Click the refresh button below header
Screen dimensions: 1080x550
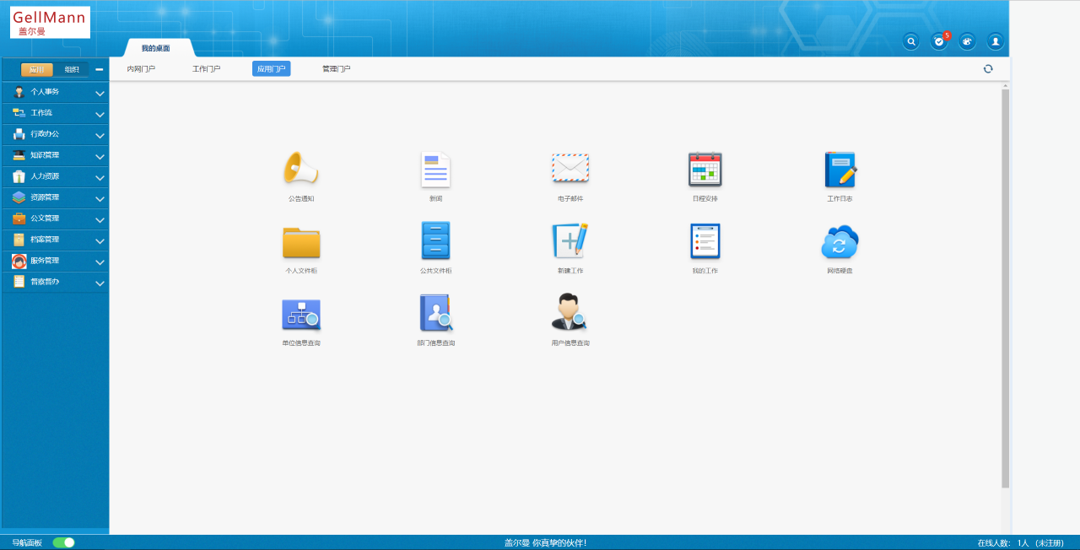988,69
